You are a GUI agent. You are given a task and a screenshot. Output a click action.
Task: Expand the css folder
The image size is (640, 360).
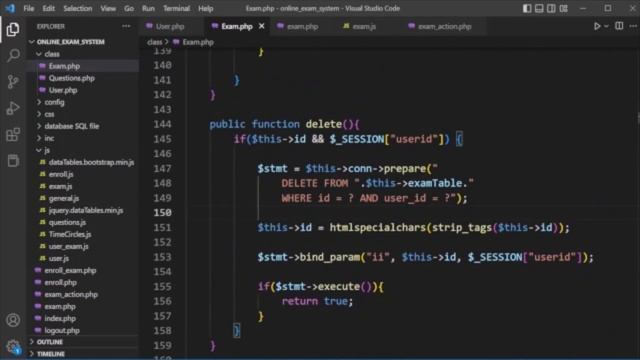click(x=49, y=114)
